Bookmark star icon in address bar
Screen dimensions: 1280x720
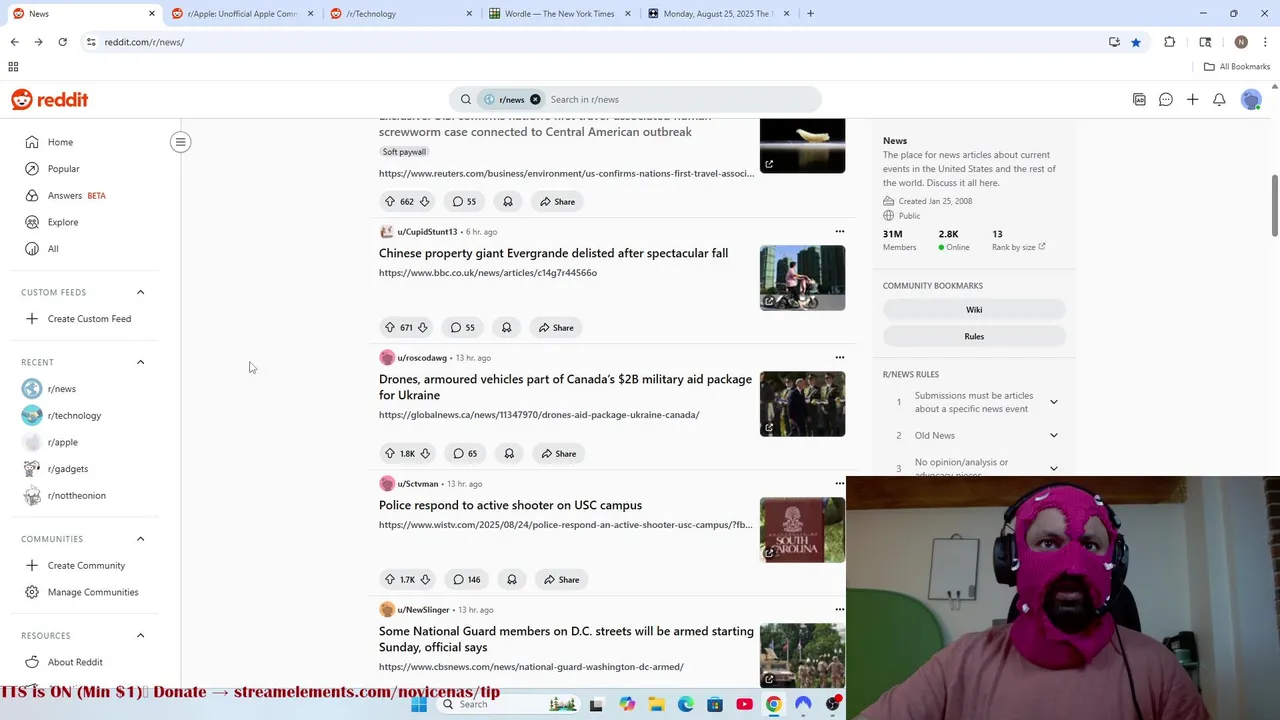coord(1136,42)
